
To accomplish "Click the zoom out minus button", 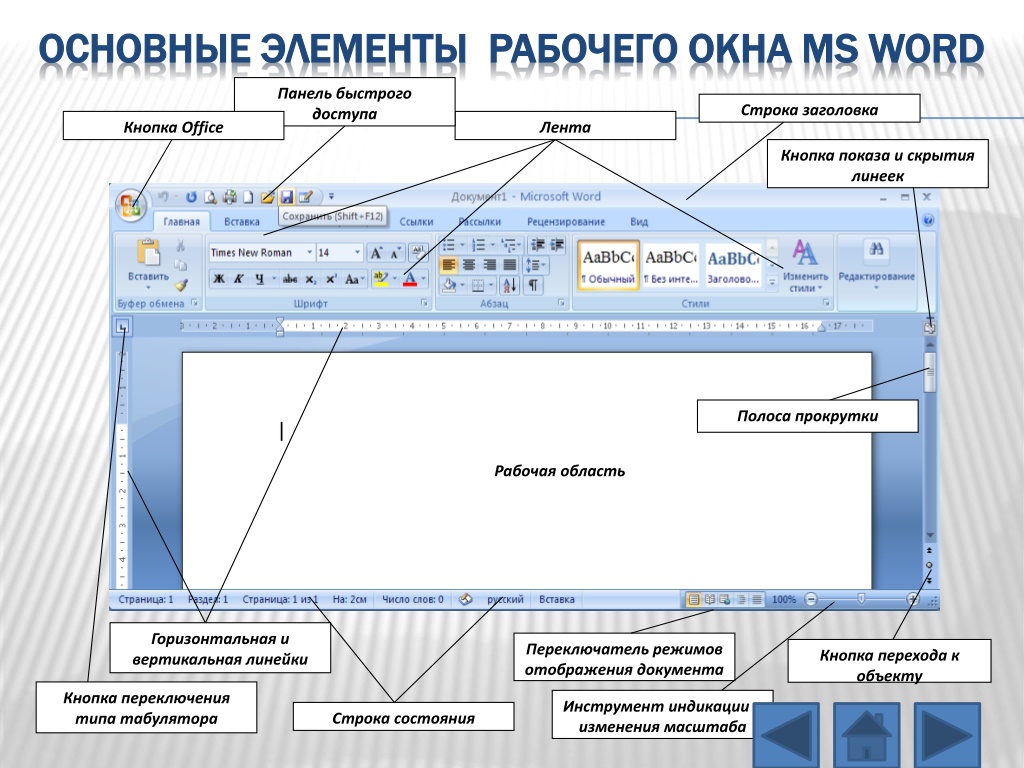I will (x=811, y=599).
